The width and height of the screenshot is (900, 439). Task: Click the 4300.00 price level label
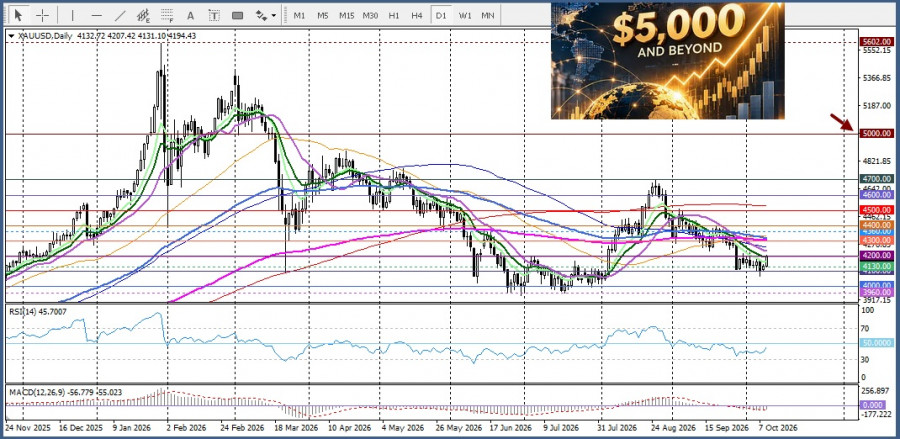pyautogui.click(x=876, y=240)
